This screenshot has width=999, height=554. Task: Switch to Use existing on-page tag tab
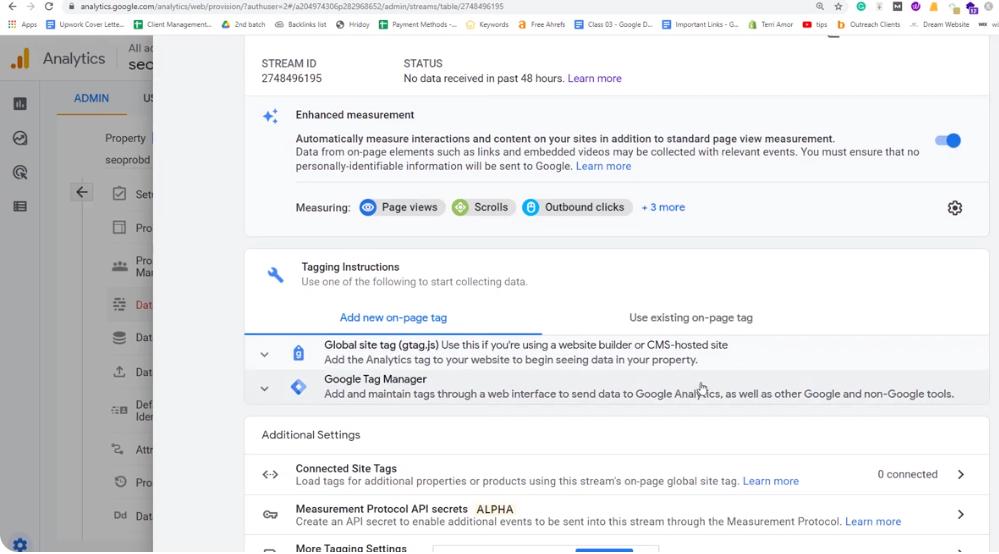click(690, 318)
